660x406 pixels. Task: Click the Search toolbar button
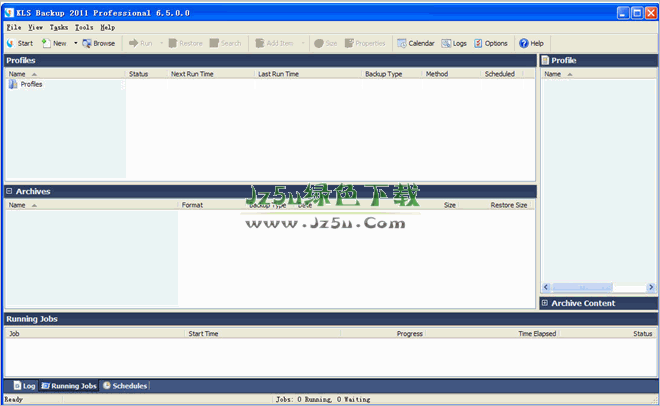click(226, 43)
